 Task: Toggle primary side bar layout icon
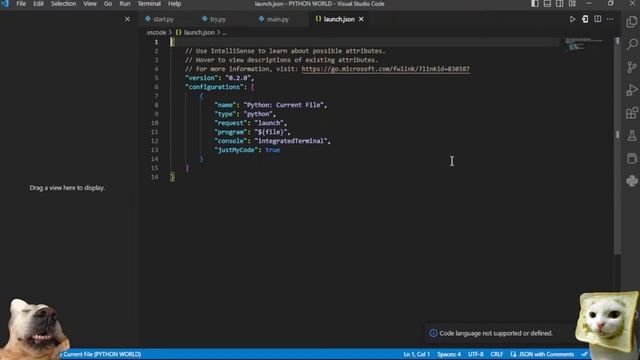coord(535,4)
